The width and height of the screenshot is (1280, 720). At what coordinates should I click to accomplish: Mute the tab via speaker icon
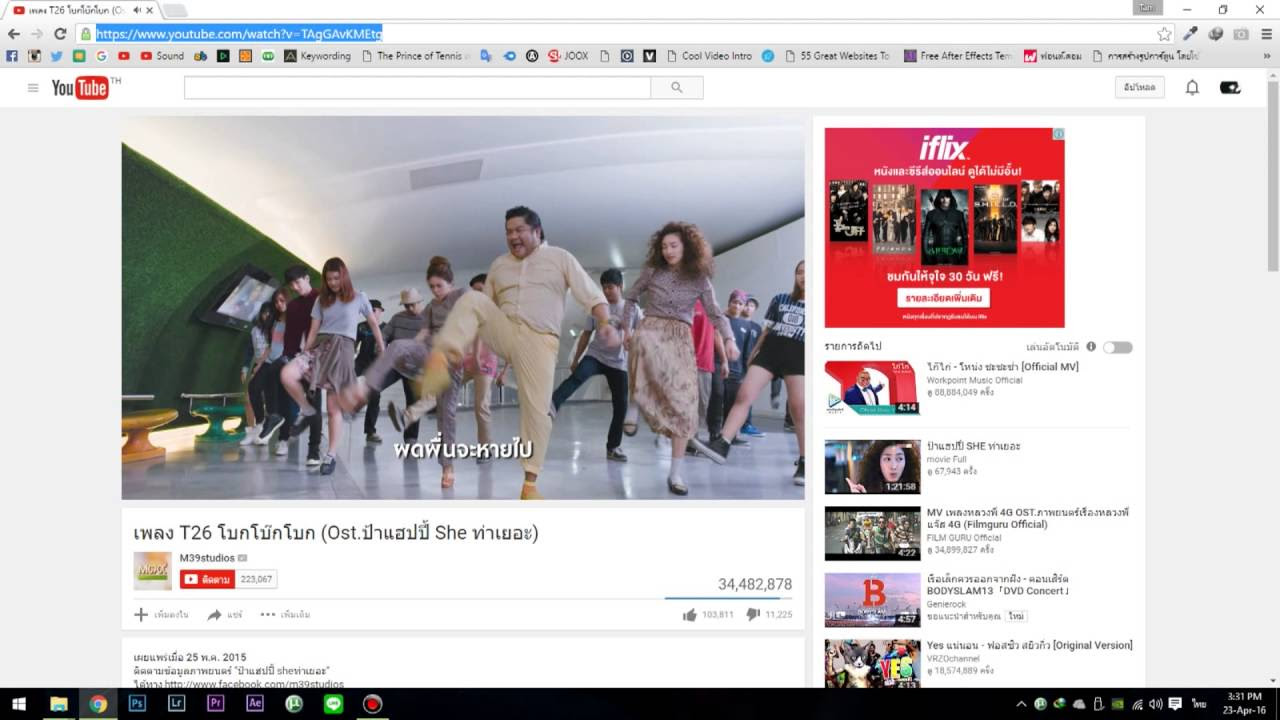click(x=136, y=10)
